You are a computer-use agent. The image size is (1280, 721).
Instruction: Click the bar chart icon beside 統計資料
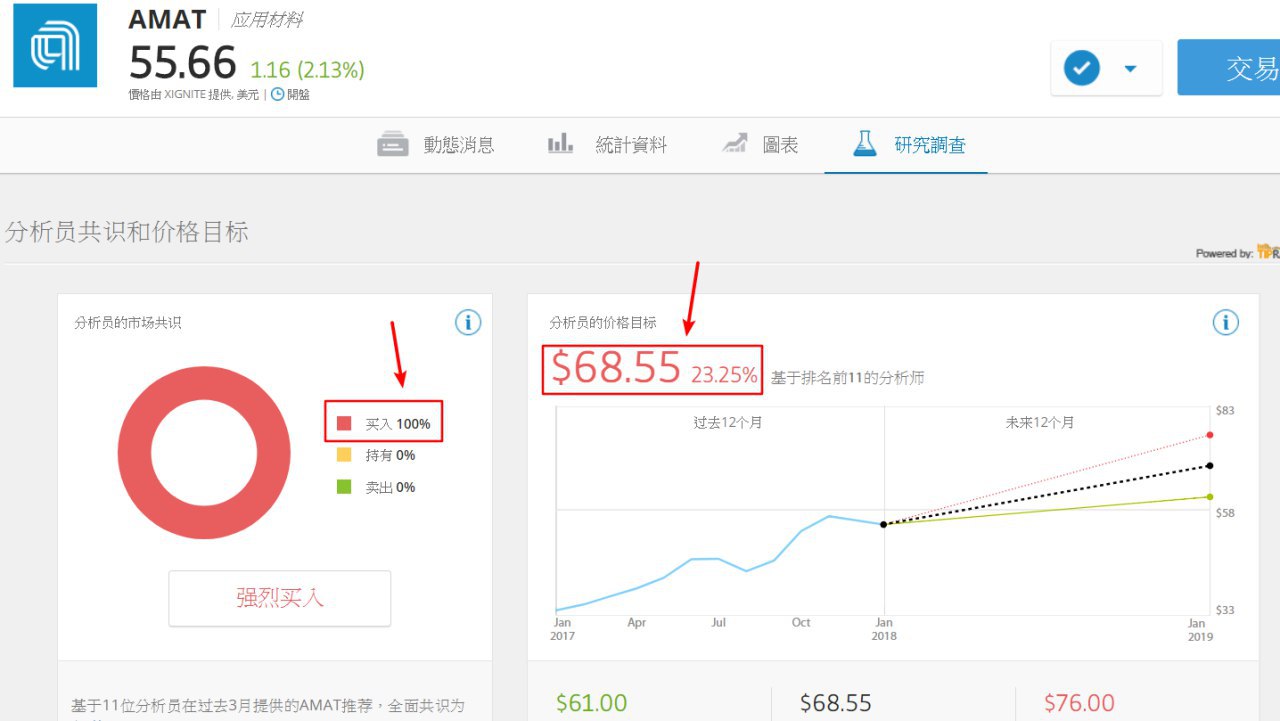(x=560, y=144)
